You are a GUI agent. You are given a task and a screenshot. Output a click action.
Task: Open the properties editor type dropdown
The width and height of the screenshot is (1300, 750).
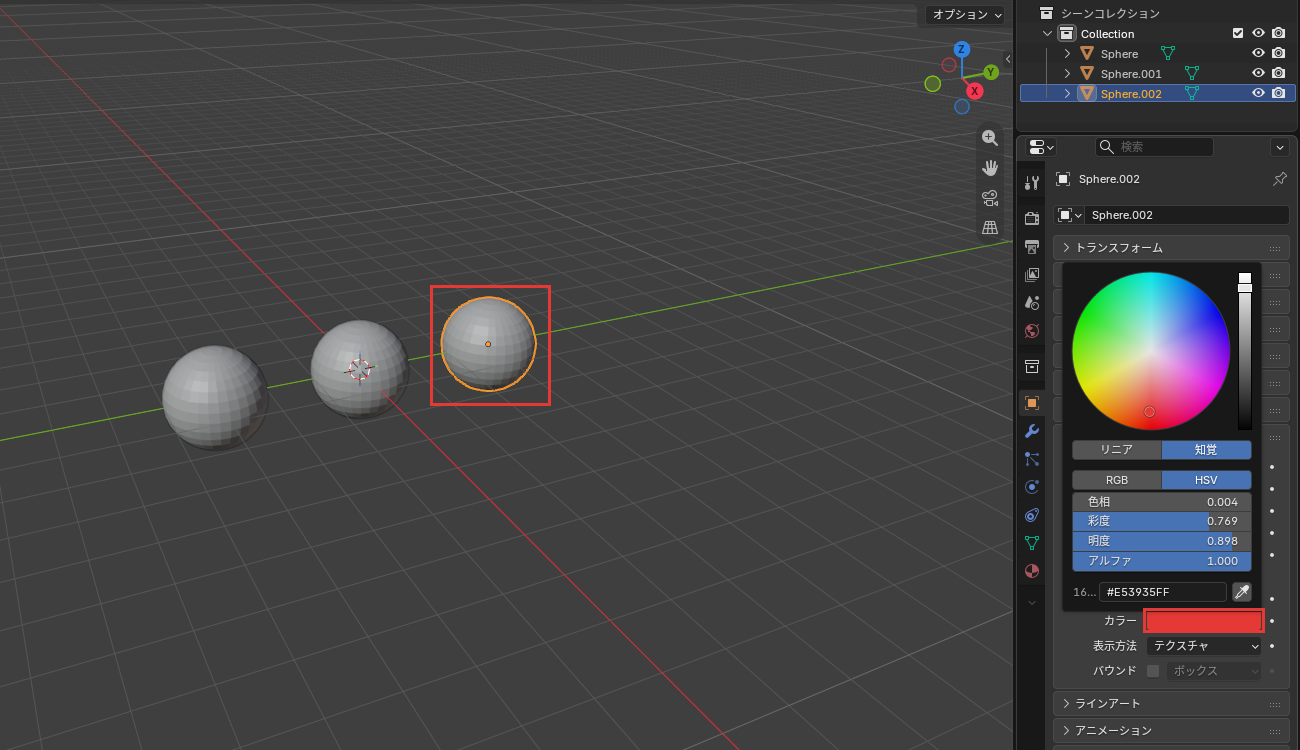[1042, 147]
